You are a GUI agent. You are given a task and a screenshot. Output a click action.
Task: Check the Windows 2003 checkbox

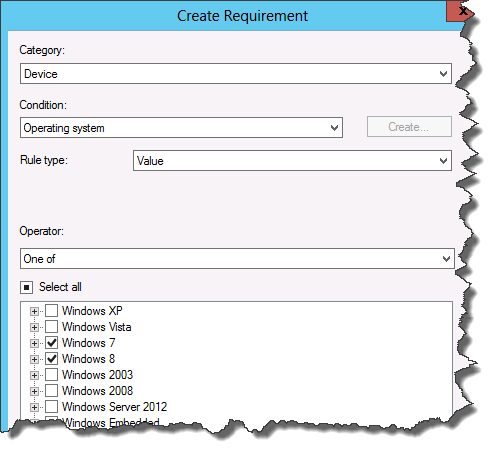[x=51, y=375]
